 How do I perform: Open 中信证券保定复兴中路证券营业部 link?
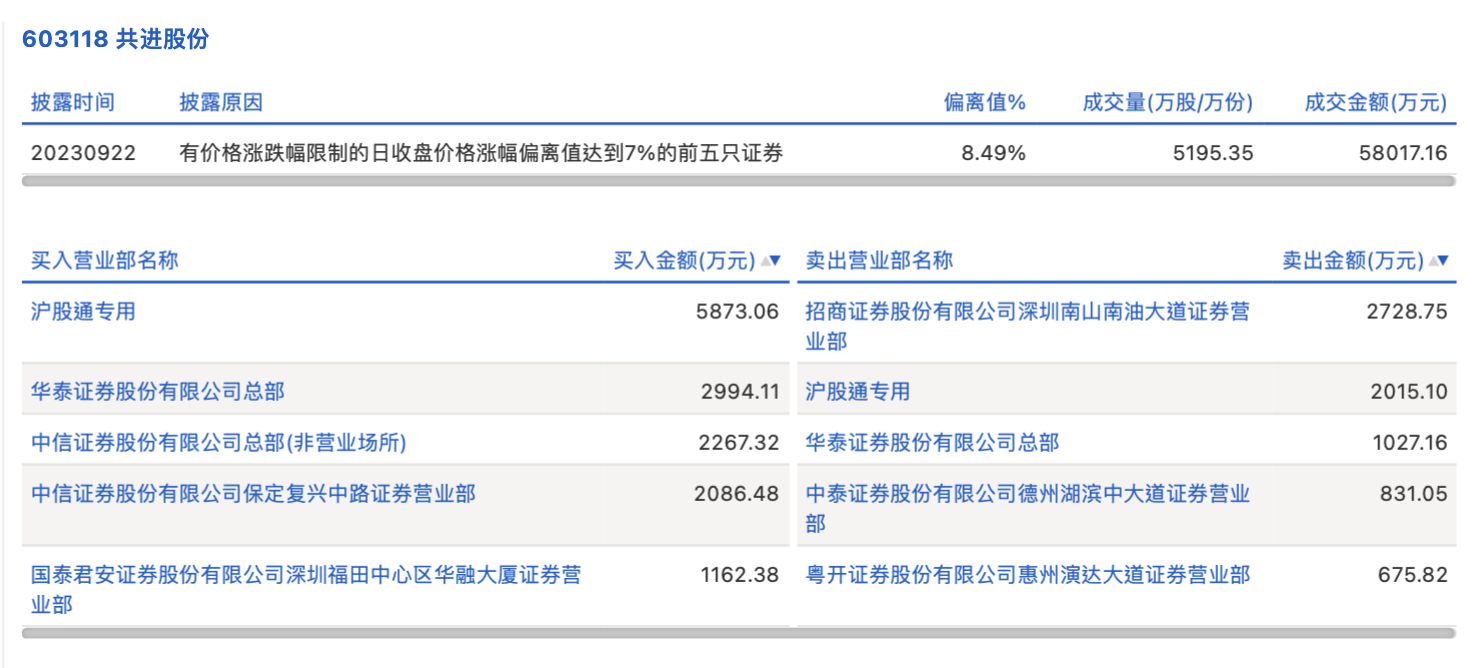coord(253,493)
